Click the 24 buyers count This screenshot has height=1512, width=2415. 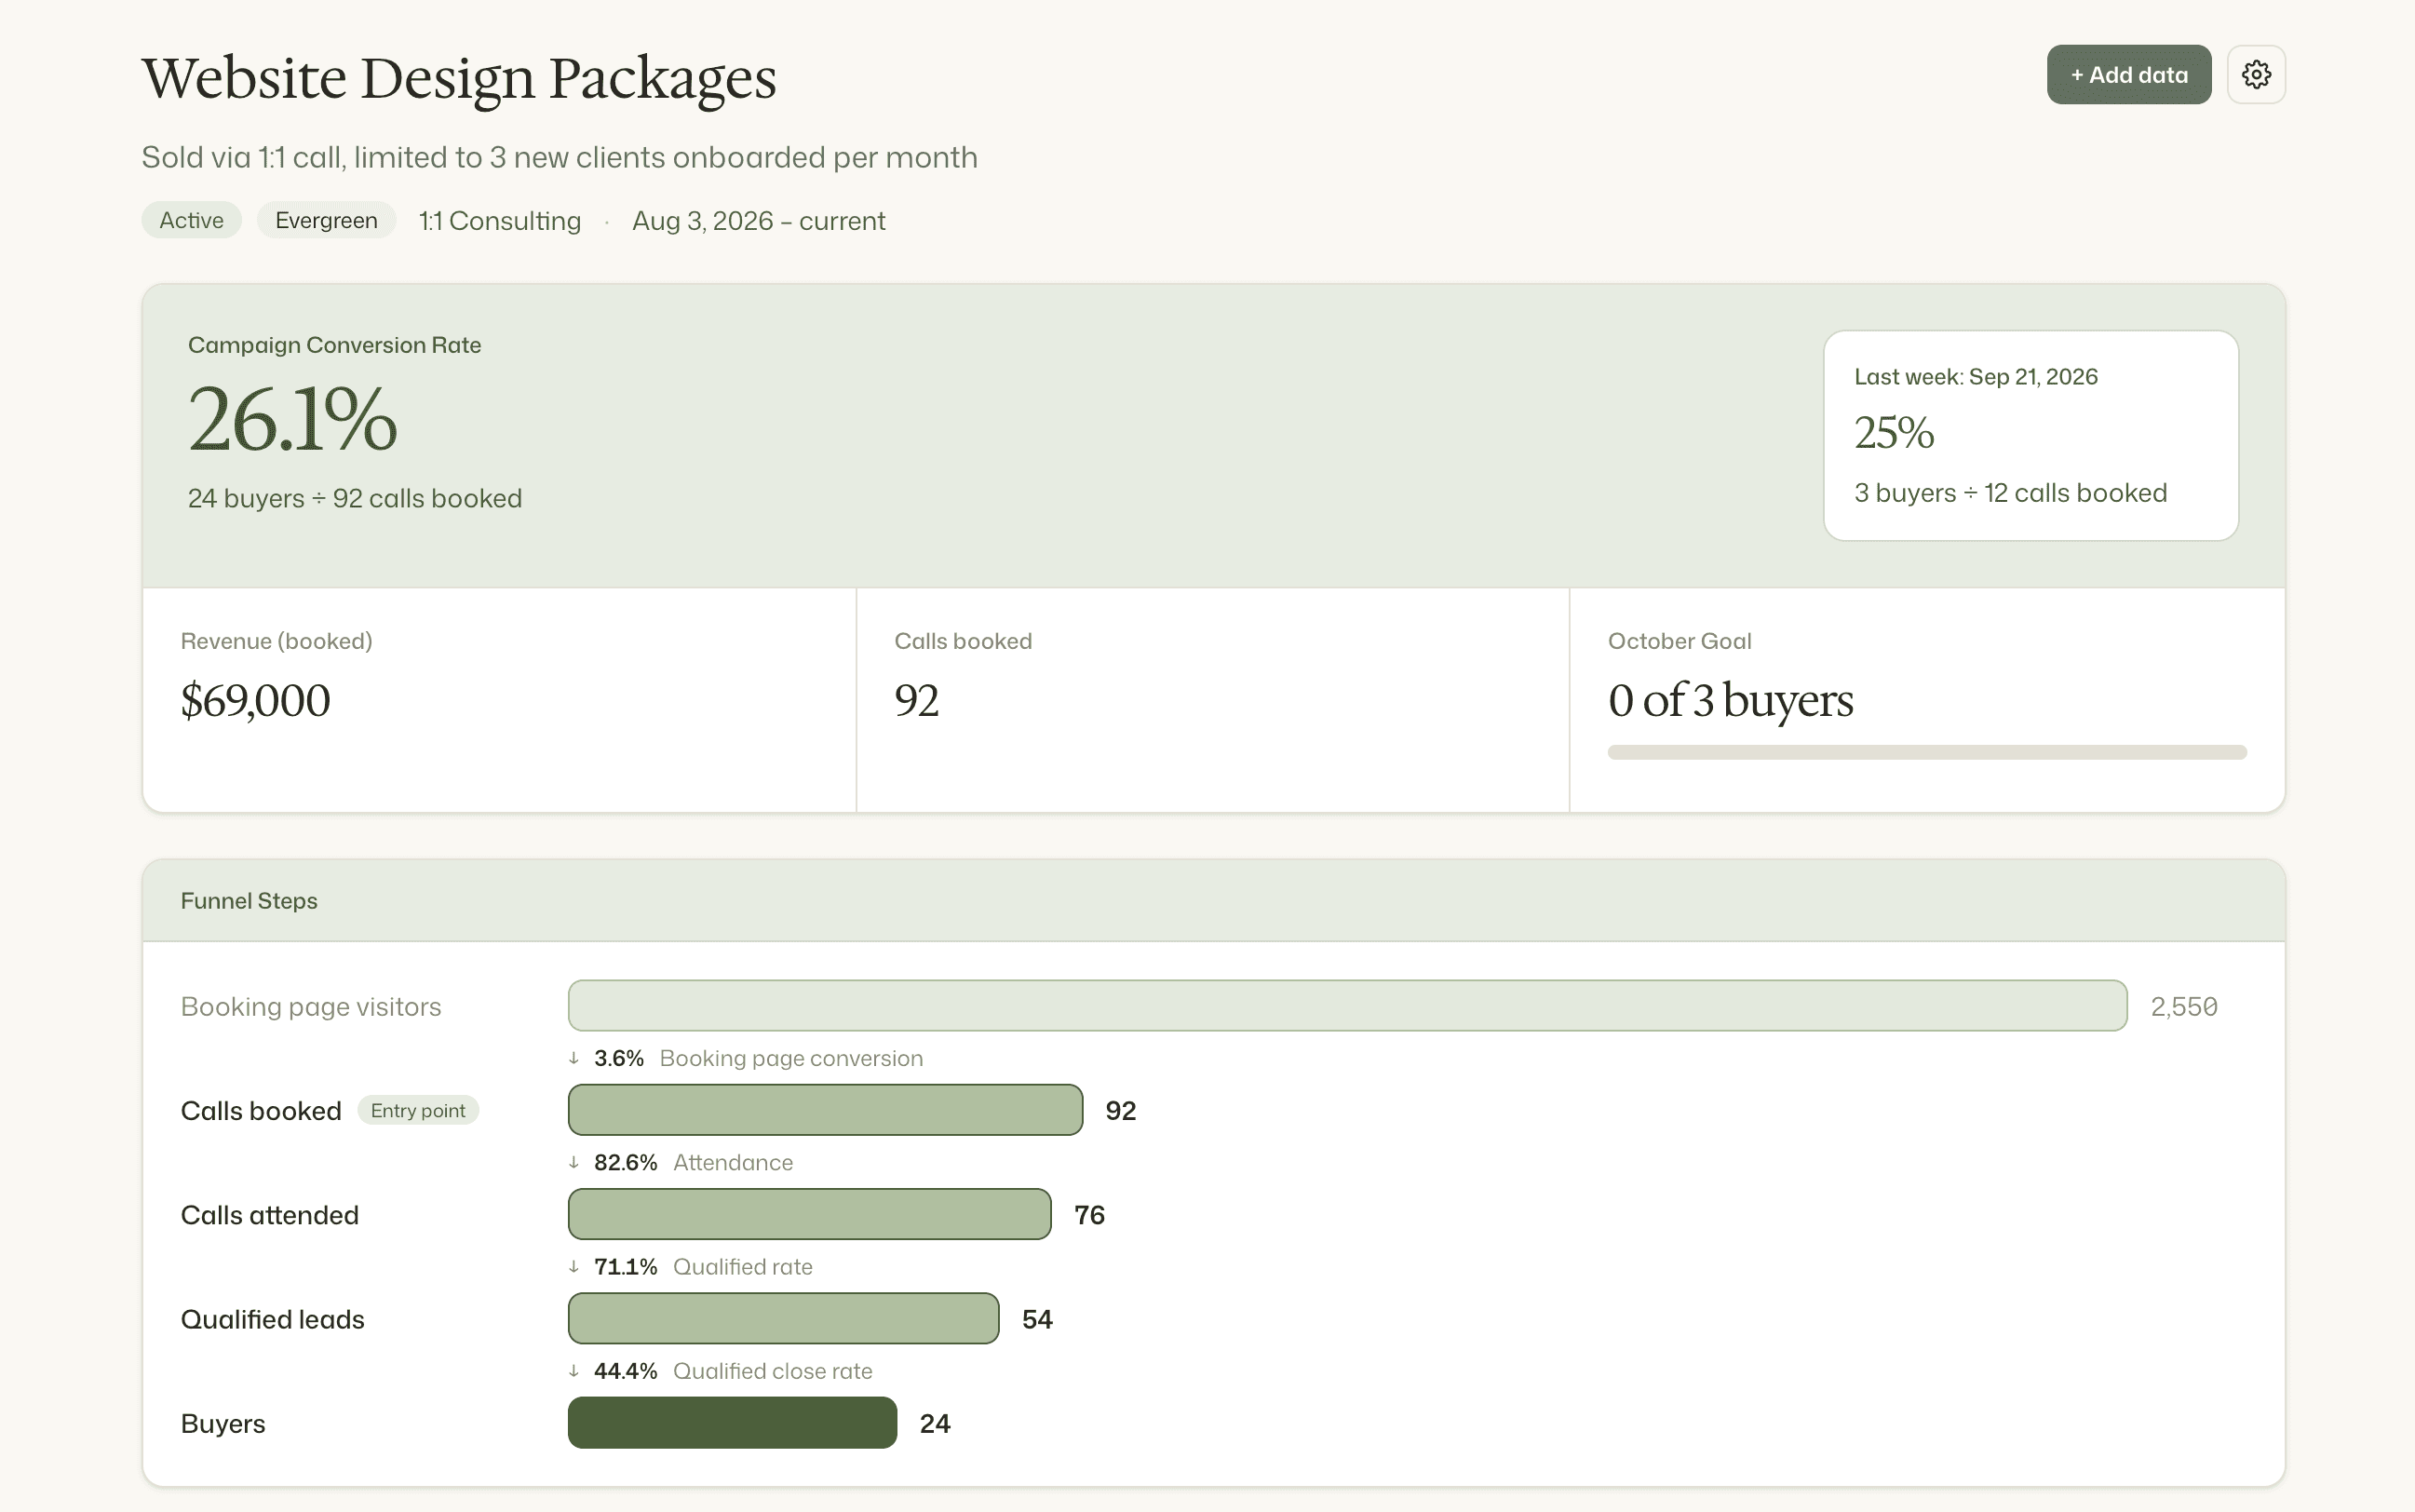coord(935,1423)
